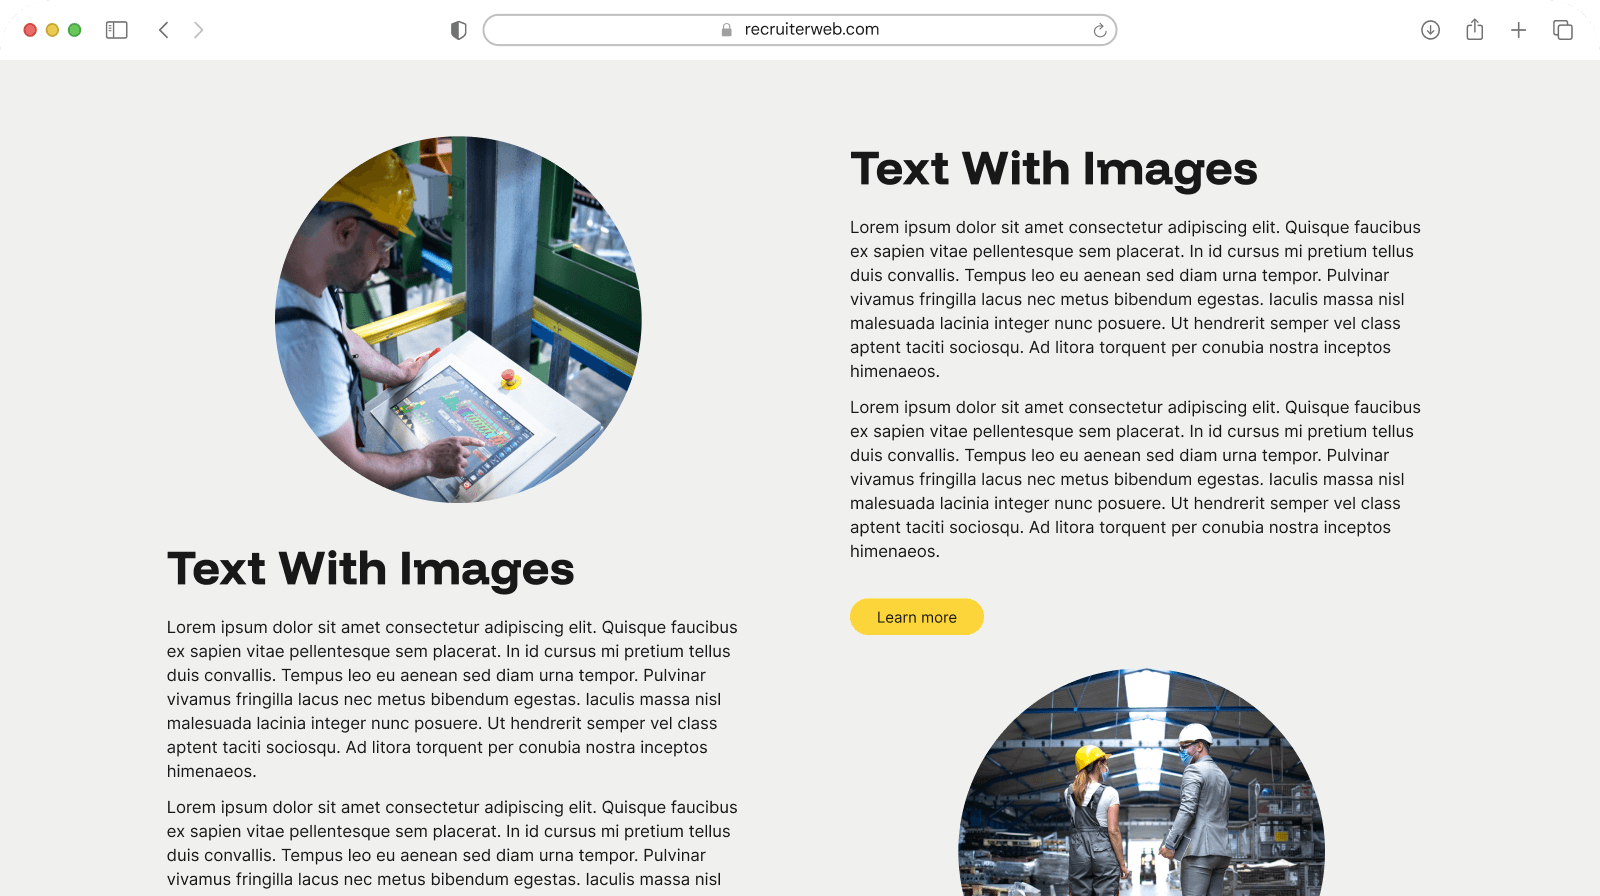Minimize the Safari window
This screenshot has width=1600, height=896.
click(x=52, y=30)
